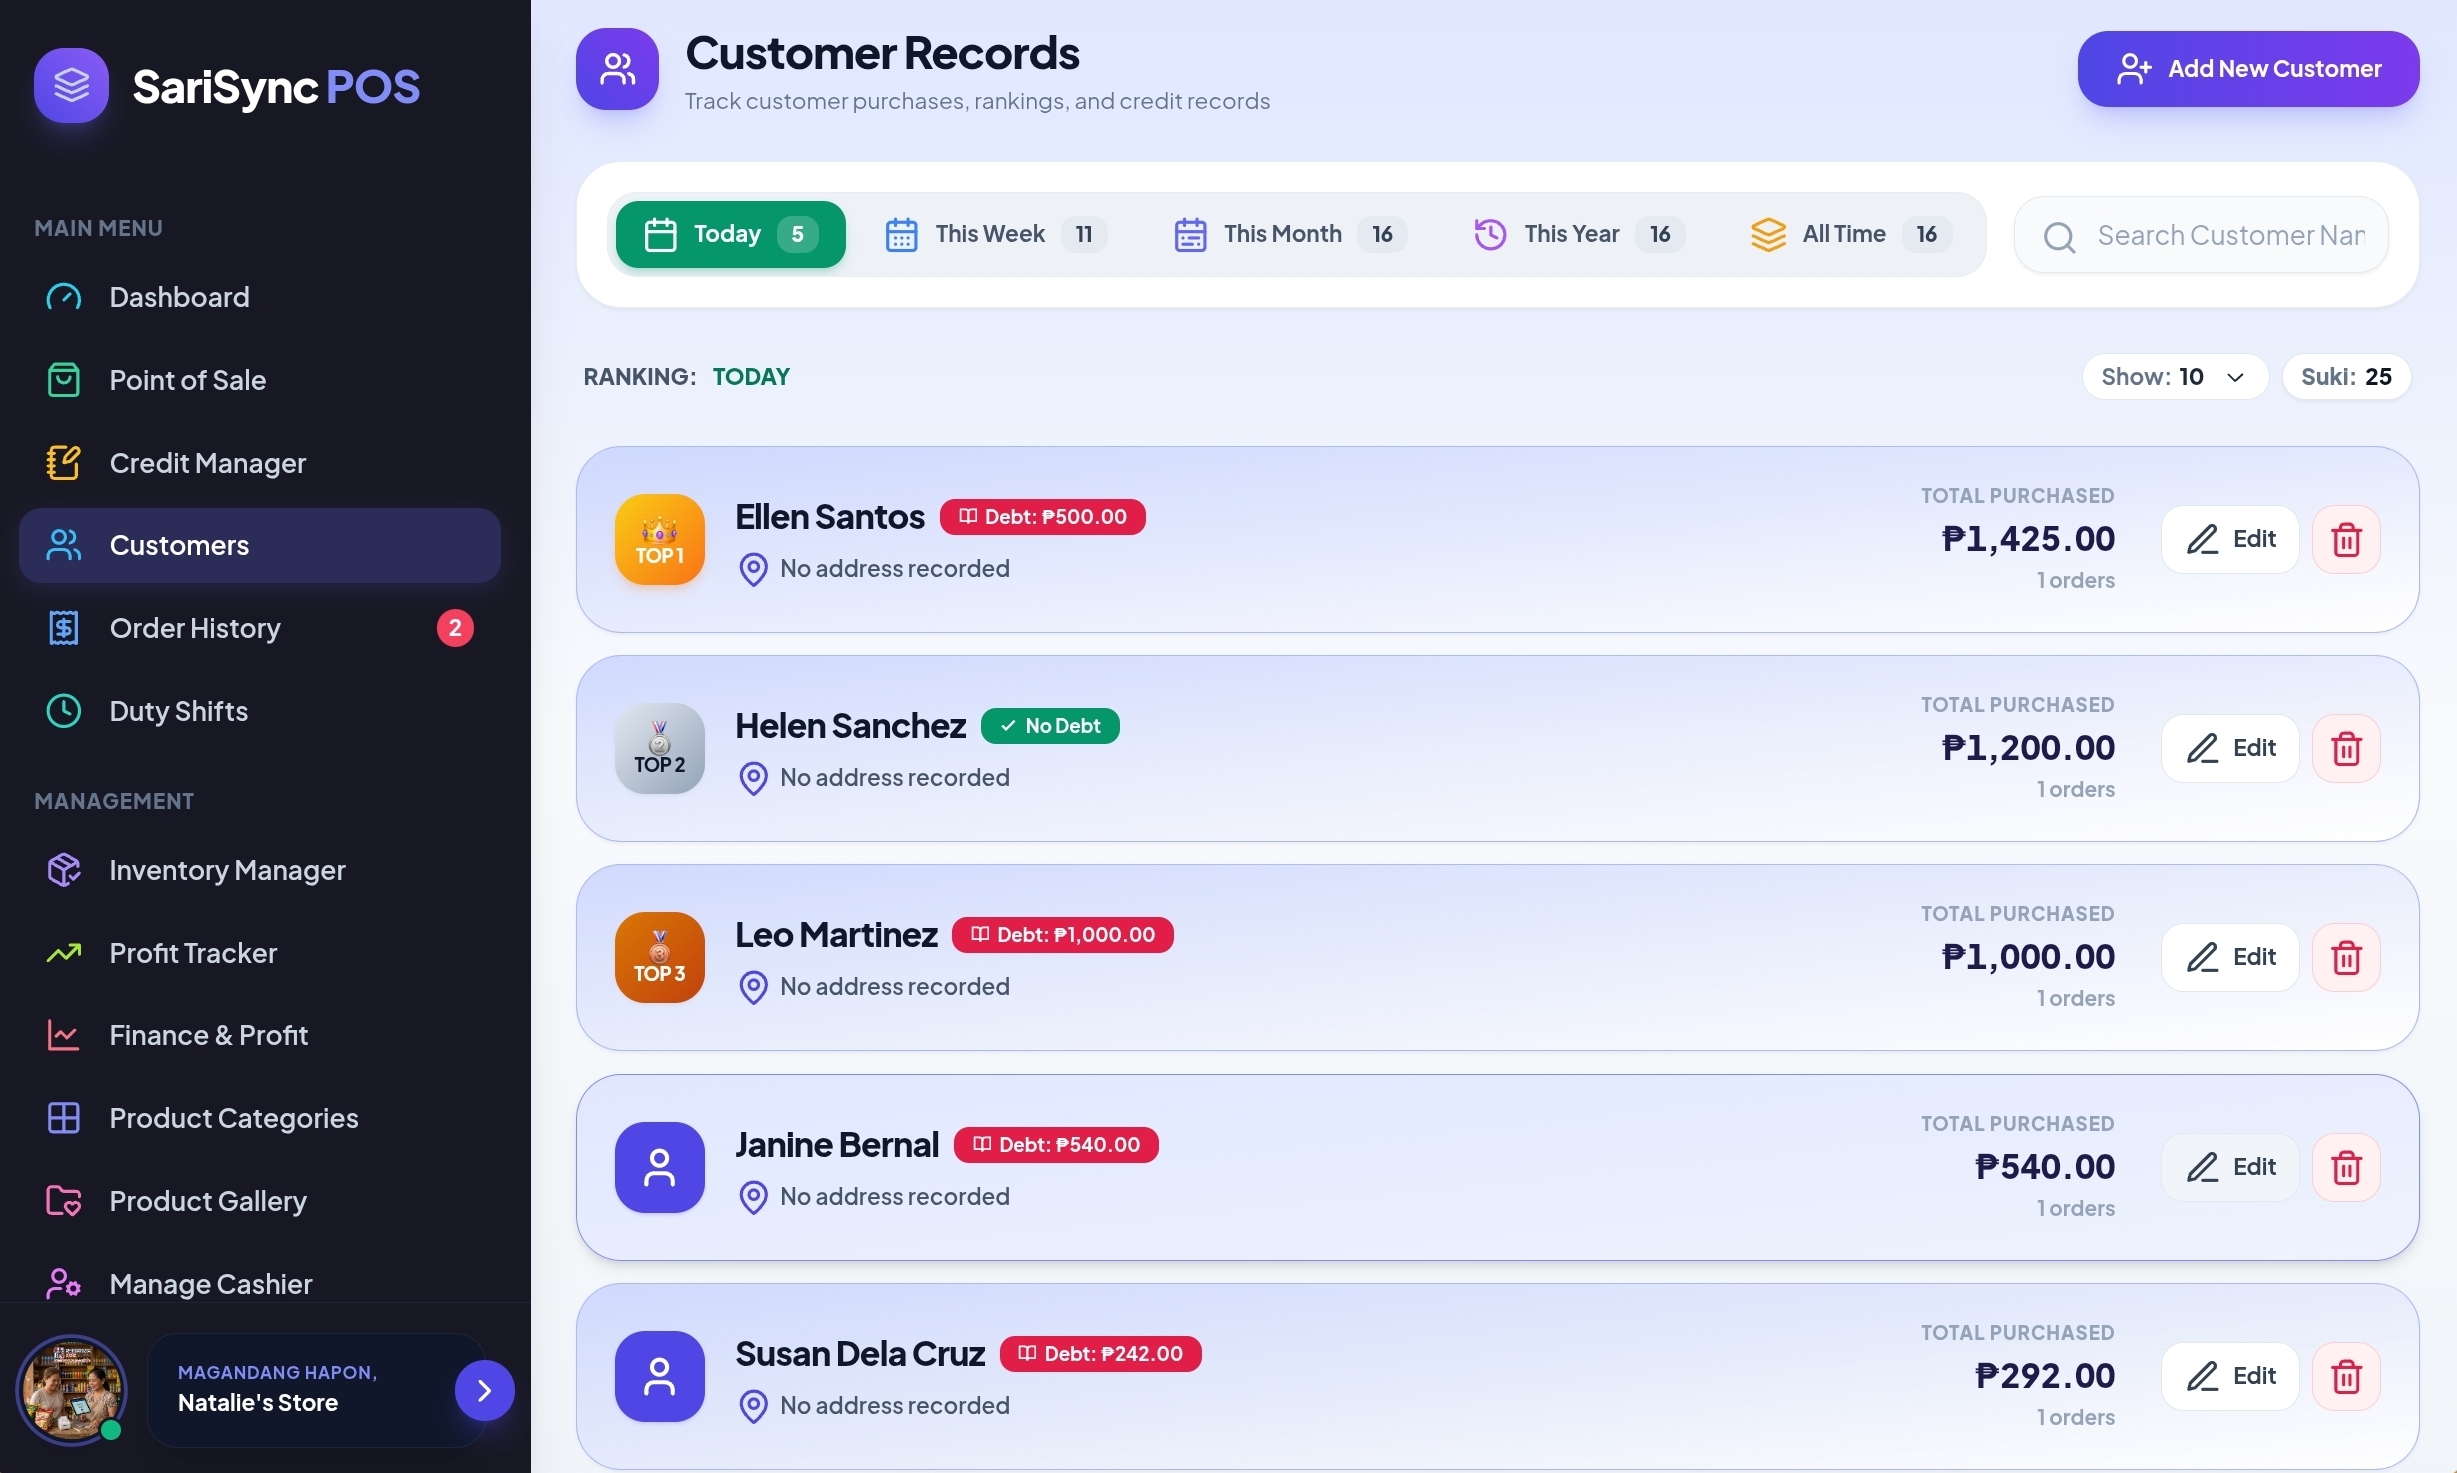The height and width of the screenshot is (1473, 2457).
Task: Delete Leo Martinez with trash icon
Action: tap(2346, 957)
